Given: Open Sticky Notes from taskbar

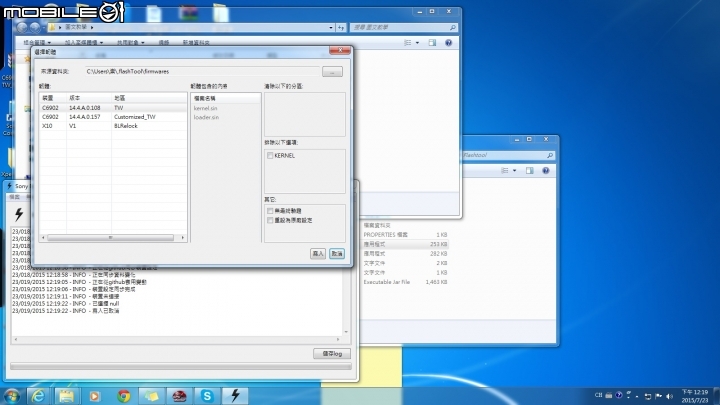Looking at the screenshot, I should point(151,396).
